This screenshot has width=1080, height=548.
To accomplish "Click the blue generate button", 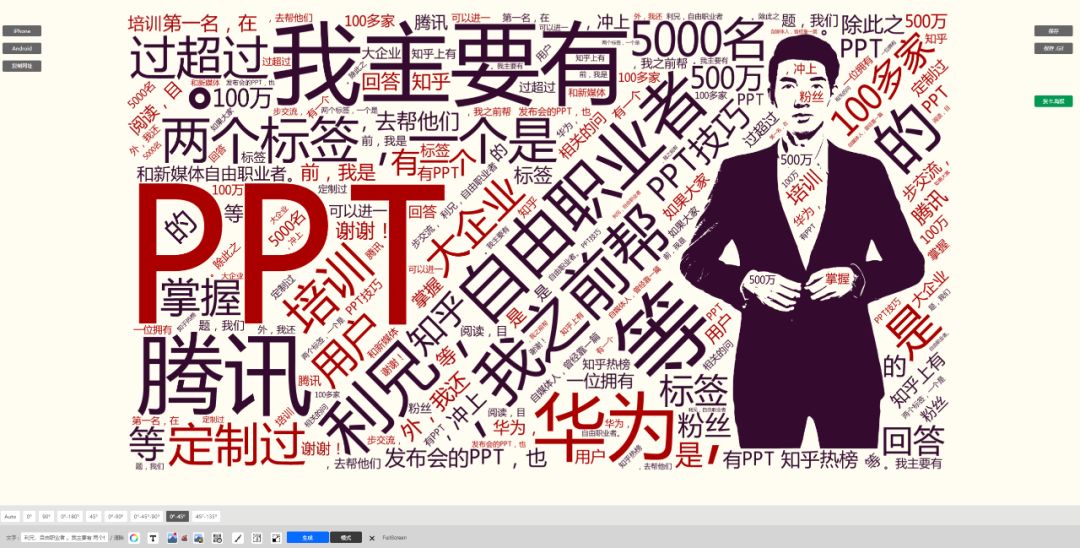I will point(308,538).
